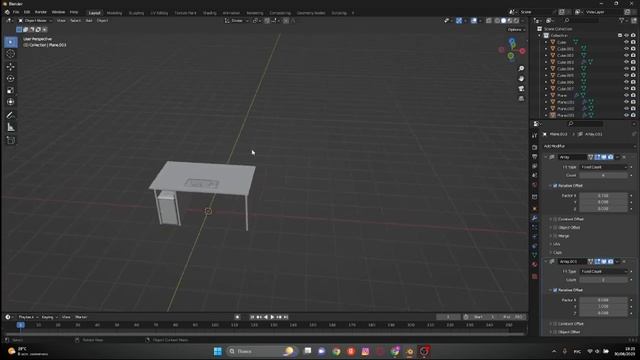Click Factor X field of Array modifier
Screen dimensions: 640x360
(x=603, y=196)
